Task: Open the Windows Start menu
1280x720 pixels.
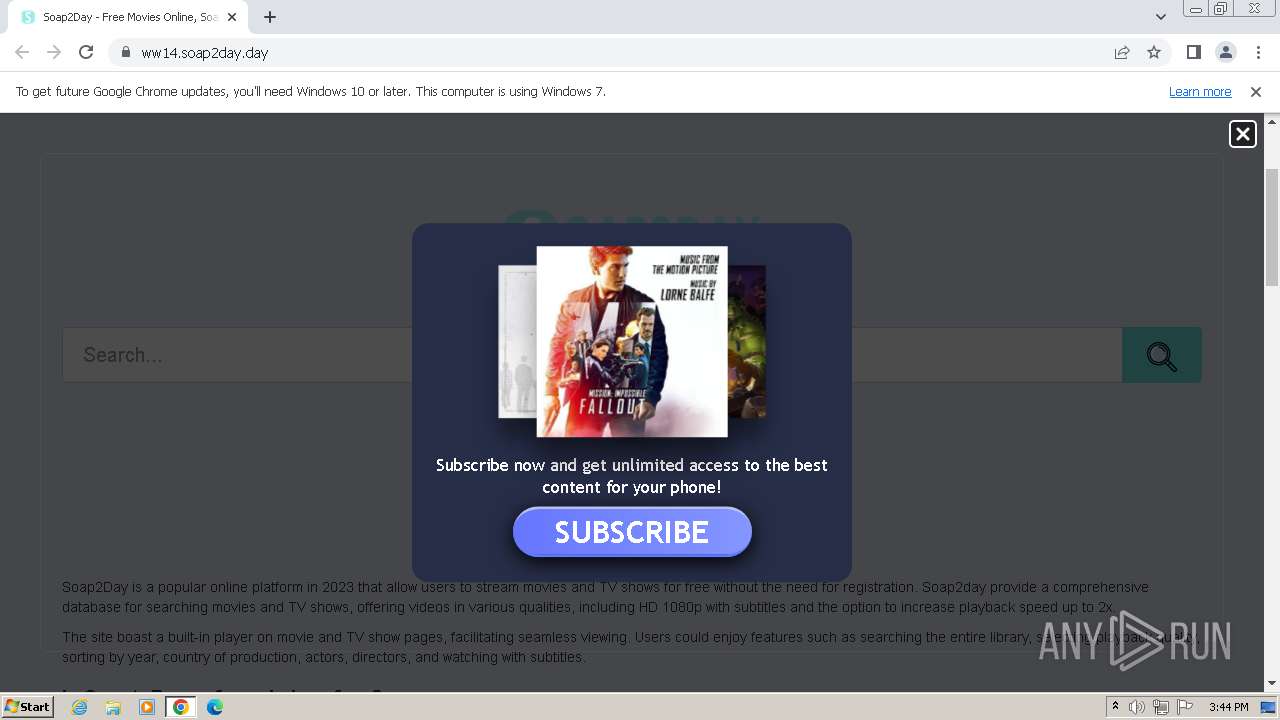Action: (27, 707)
